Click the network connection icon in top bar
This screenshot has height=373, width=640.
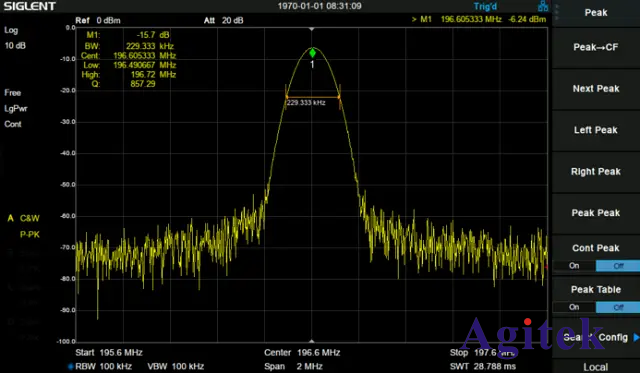(543, 6)
